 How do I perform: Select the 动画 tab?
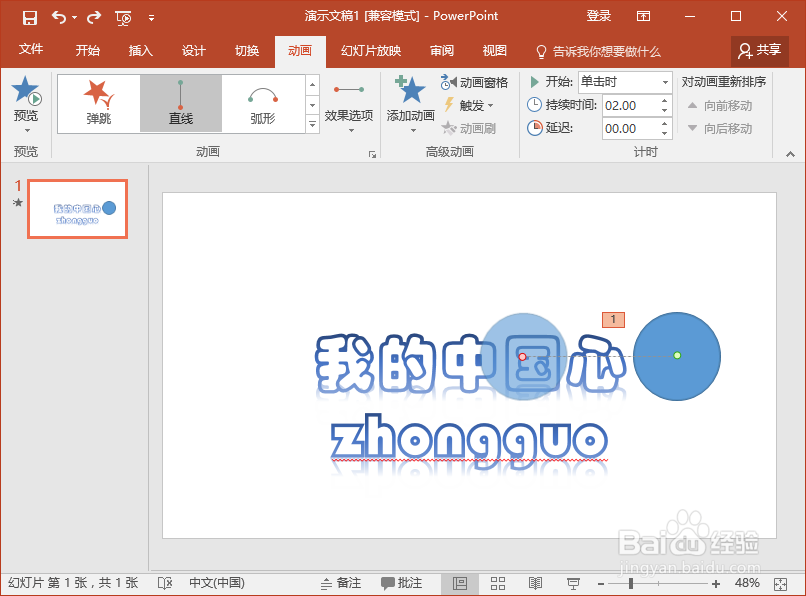[300, 51]
